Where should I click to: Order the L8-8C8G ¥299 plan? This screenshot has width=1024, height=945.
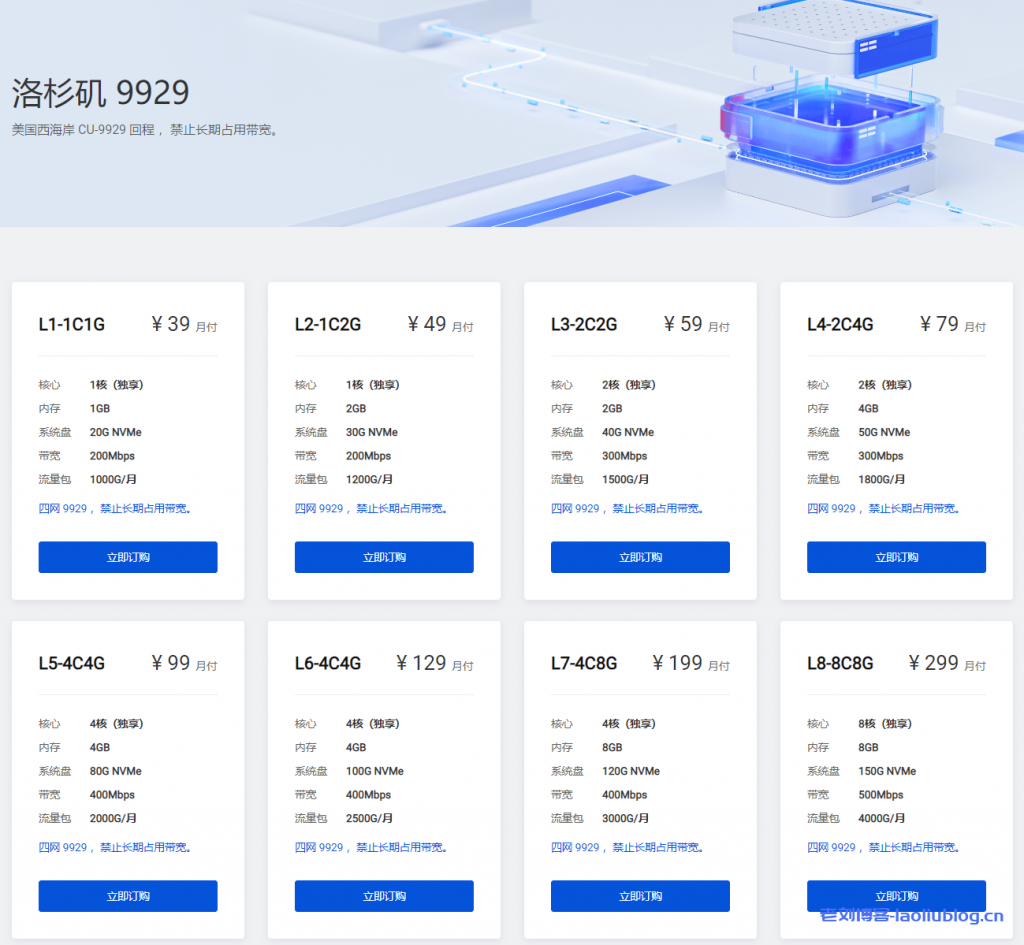click(x=896, y=896)
